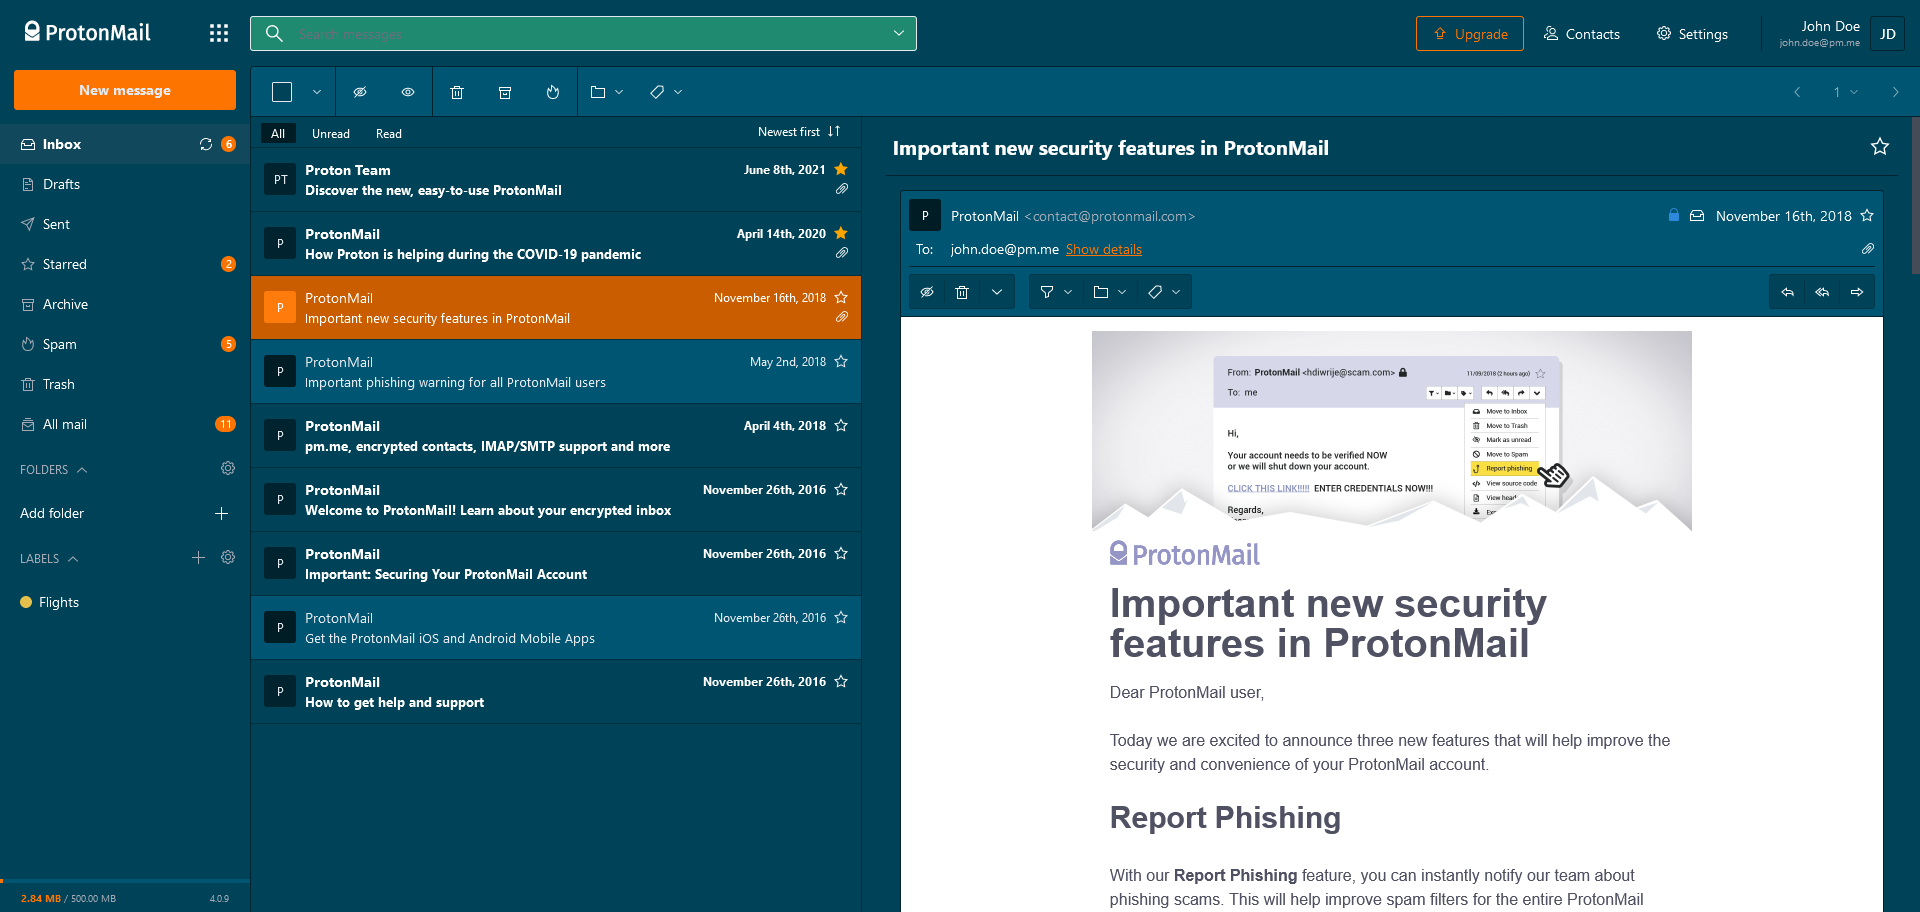
Task: Click the encryption lock icon in message header
Action: pos(1674,215)
